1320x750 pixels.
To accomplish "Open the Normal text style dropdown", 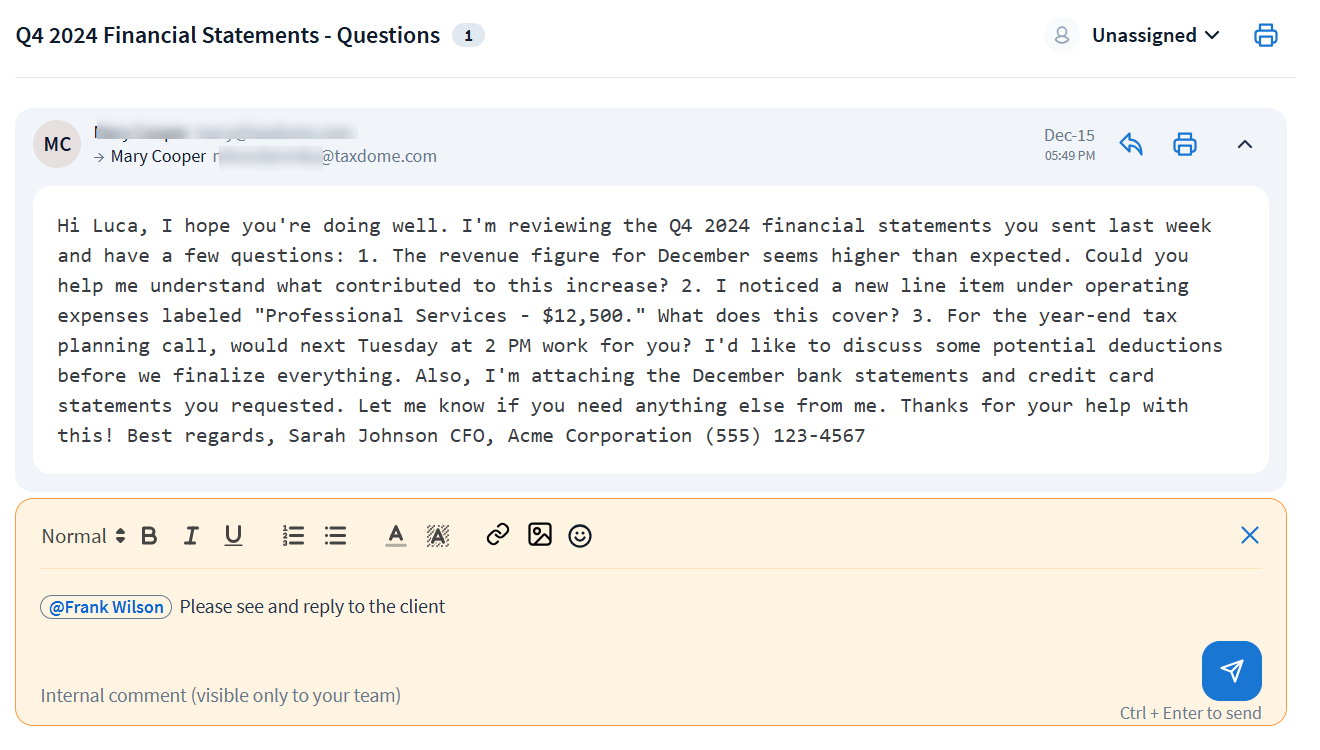I will coord(84,536).
